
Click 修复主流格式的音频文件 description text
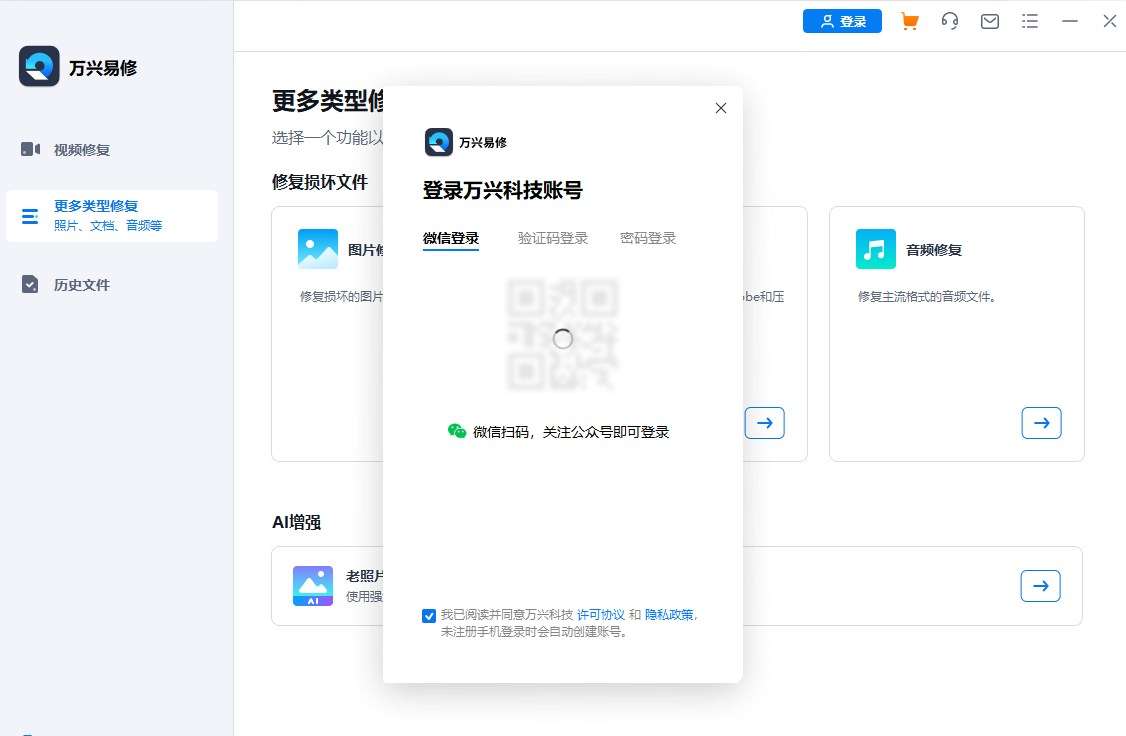(x=926, y=297)
